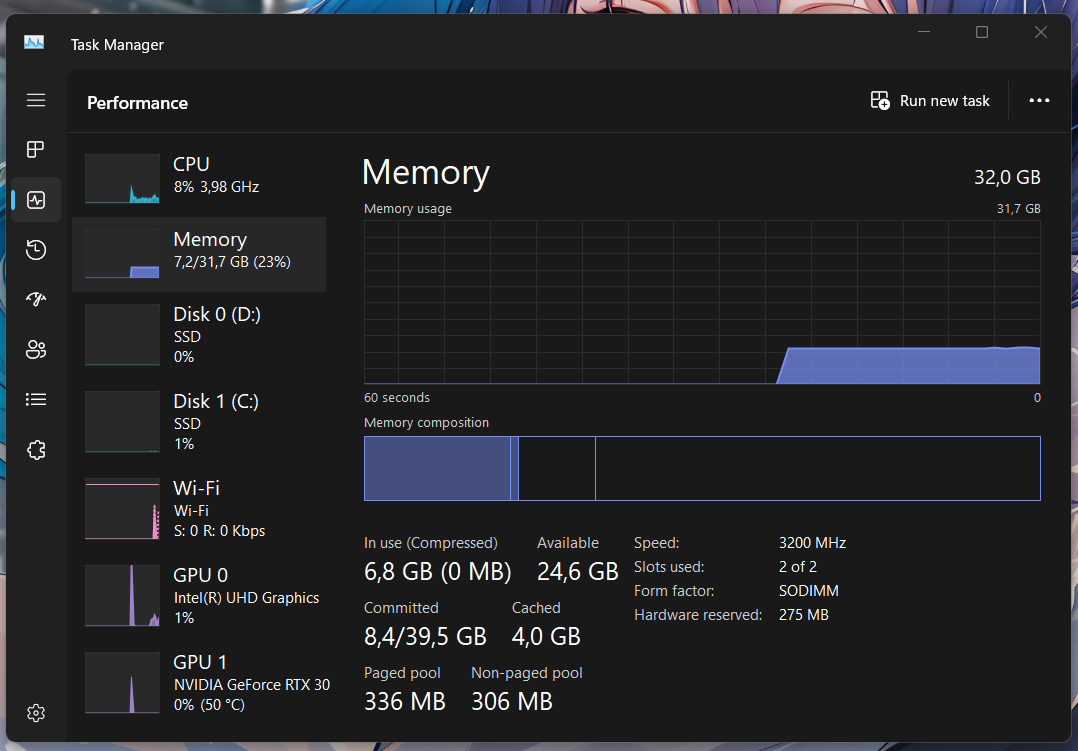Expand the hamburger navigation menu
Image resolution: width=1078 pixels, height=751 pixels.
(x=36, y=100)
